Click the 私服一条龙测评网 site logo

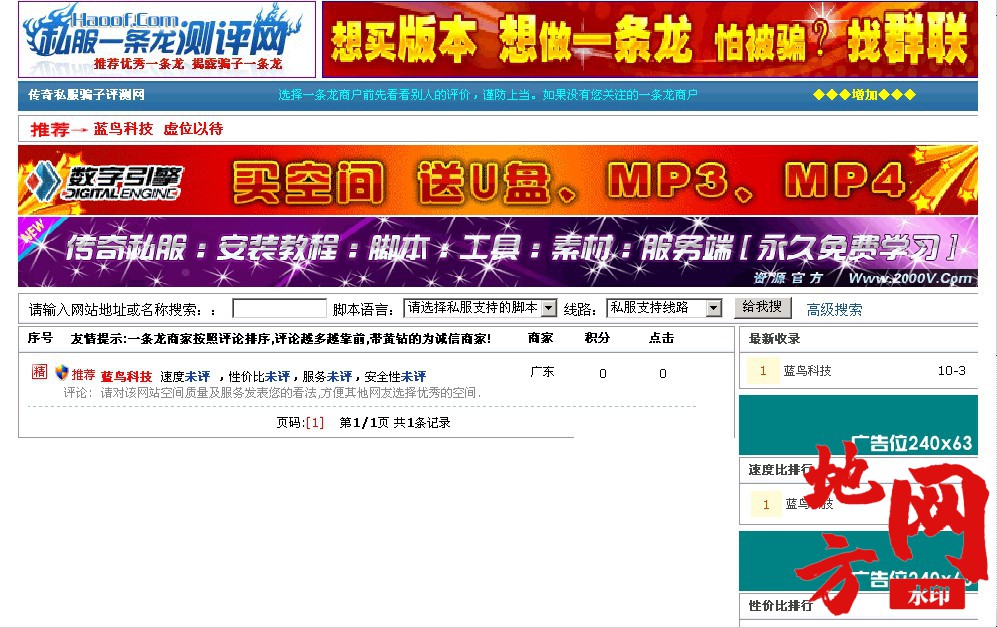pyautogui.click(x=167, y=39)
